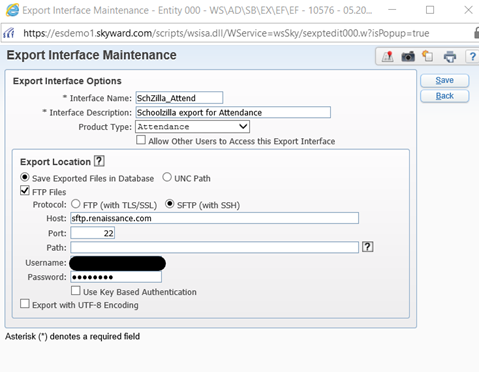This screenshot has width=479, height=372.
Task: Enable Use Key Based Authentication
Action: pyautogui.click(x=76, y=291)
